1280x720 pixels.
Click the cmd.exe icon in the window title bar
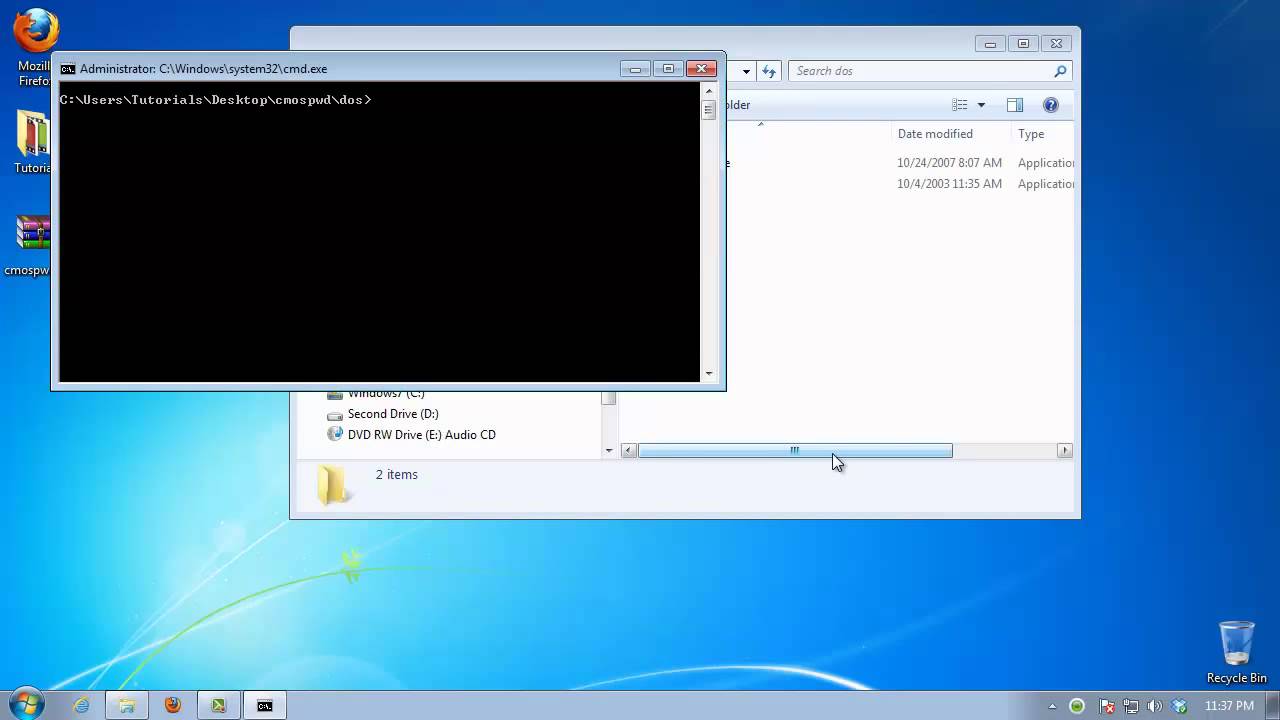68,69
